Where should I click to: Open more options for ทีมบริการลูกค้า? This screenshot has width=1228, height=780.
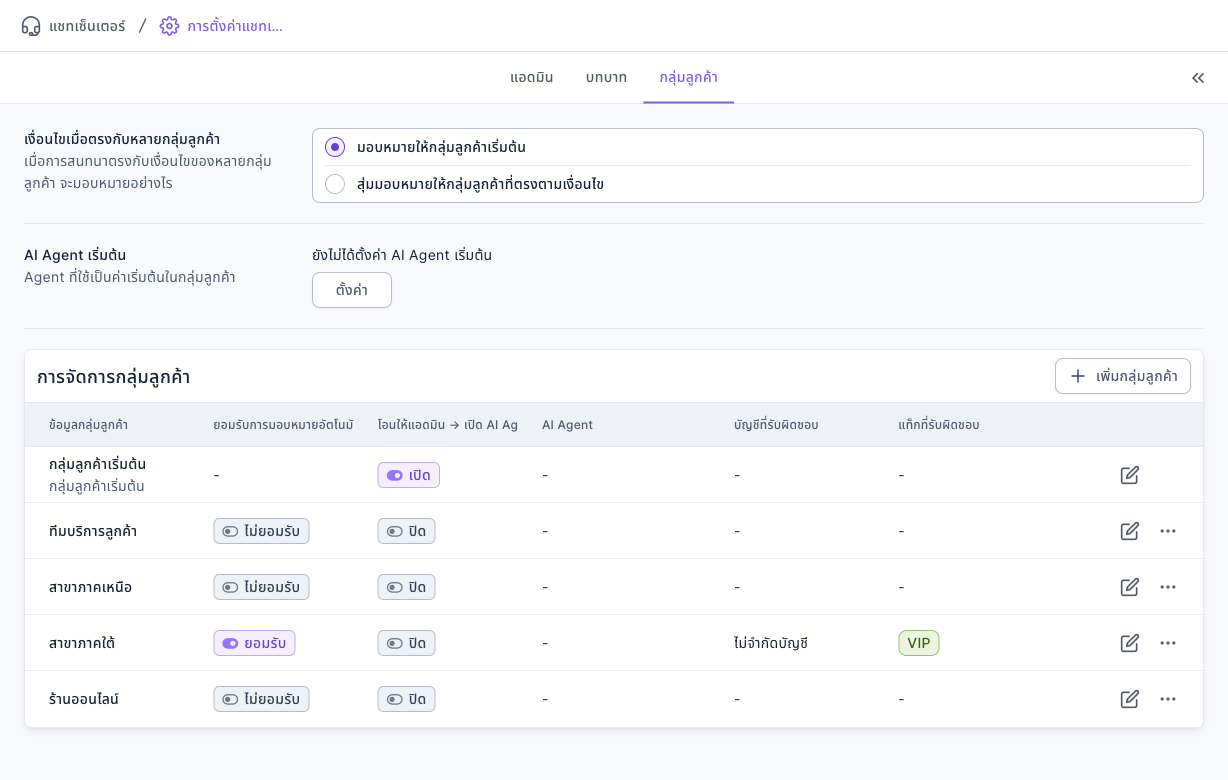(1168, 531)
